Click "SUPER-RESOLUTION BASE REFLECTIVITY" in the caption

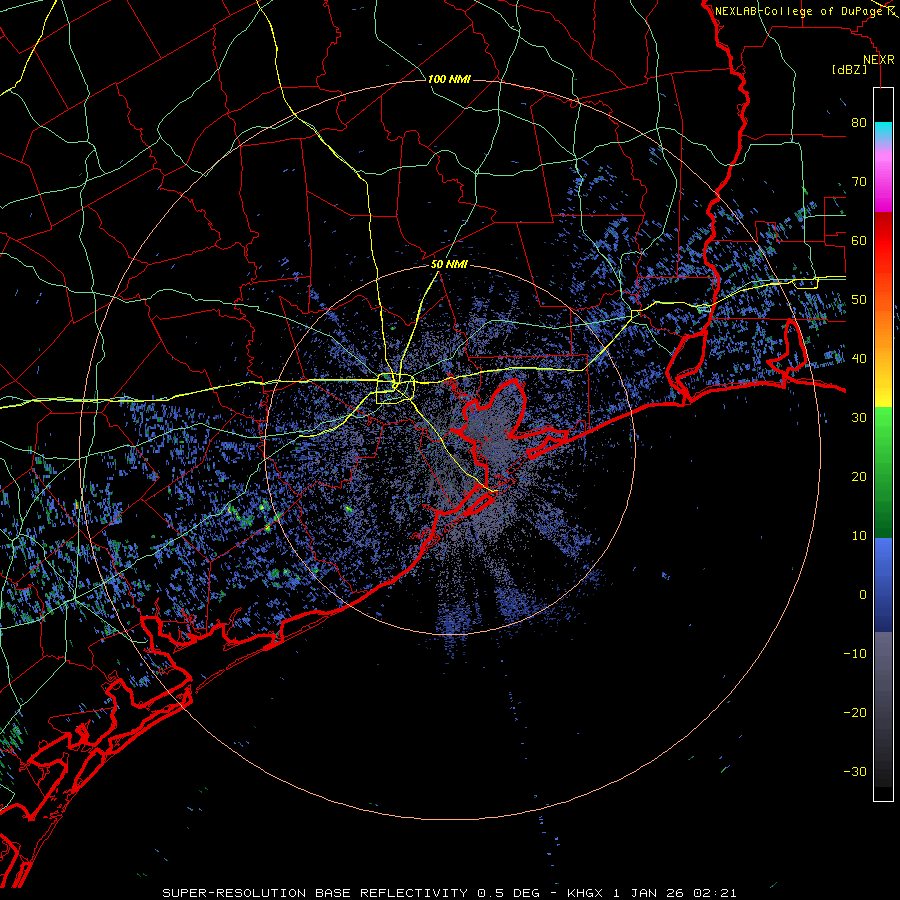tap(315, 893)
